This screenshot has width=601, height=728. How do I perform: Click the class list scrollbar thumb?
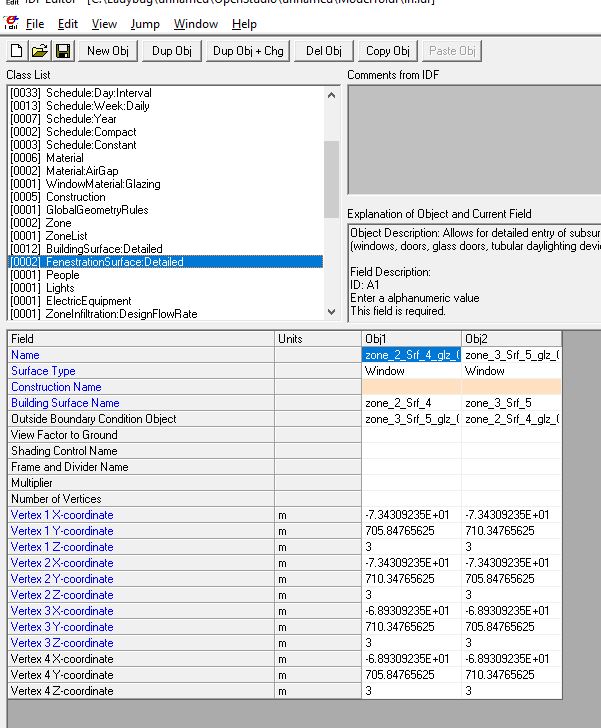point(332,179)
